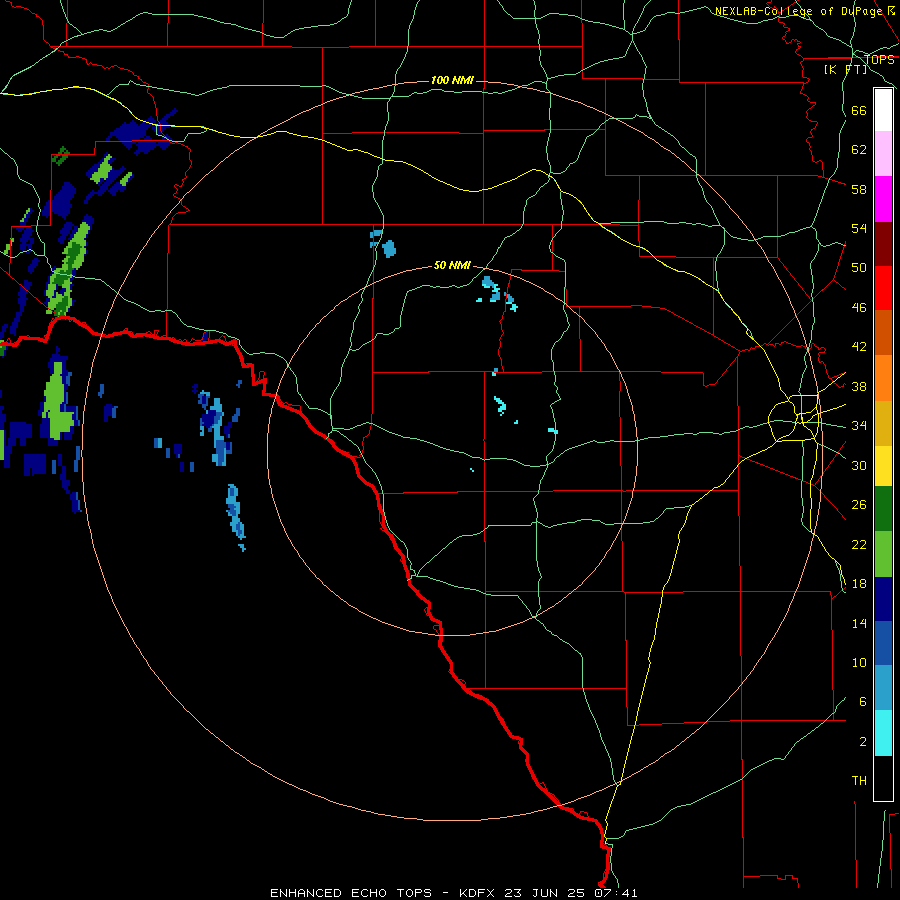
Task: Click the TH threshold legend label
Action: (859, 781)
